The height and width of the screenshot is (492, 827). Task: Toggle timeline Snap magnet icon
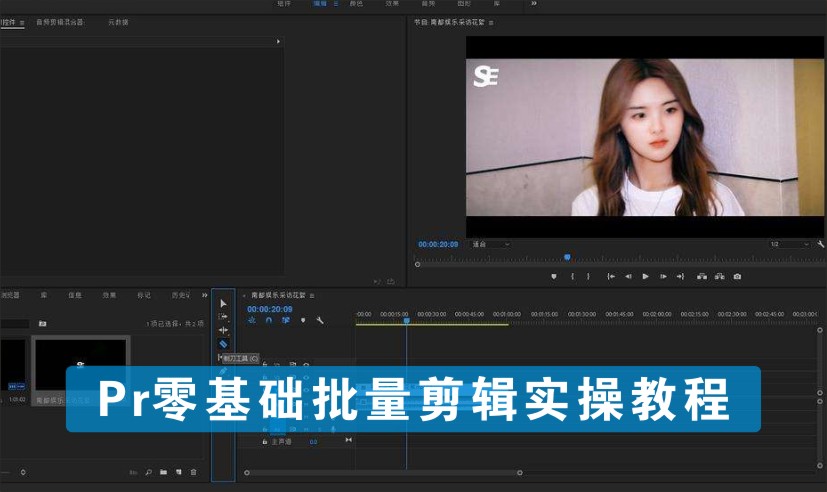(269, 320)
